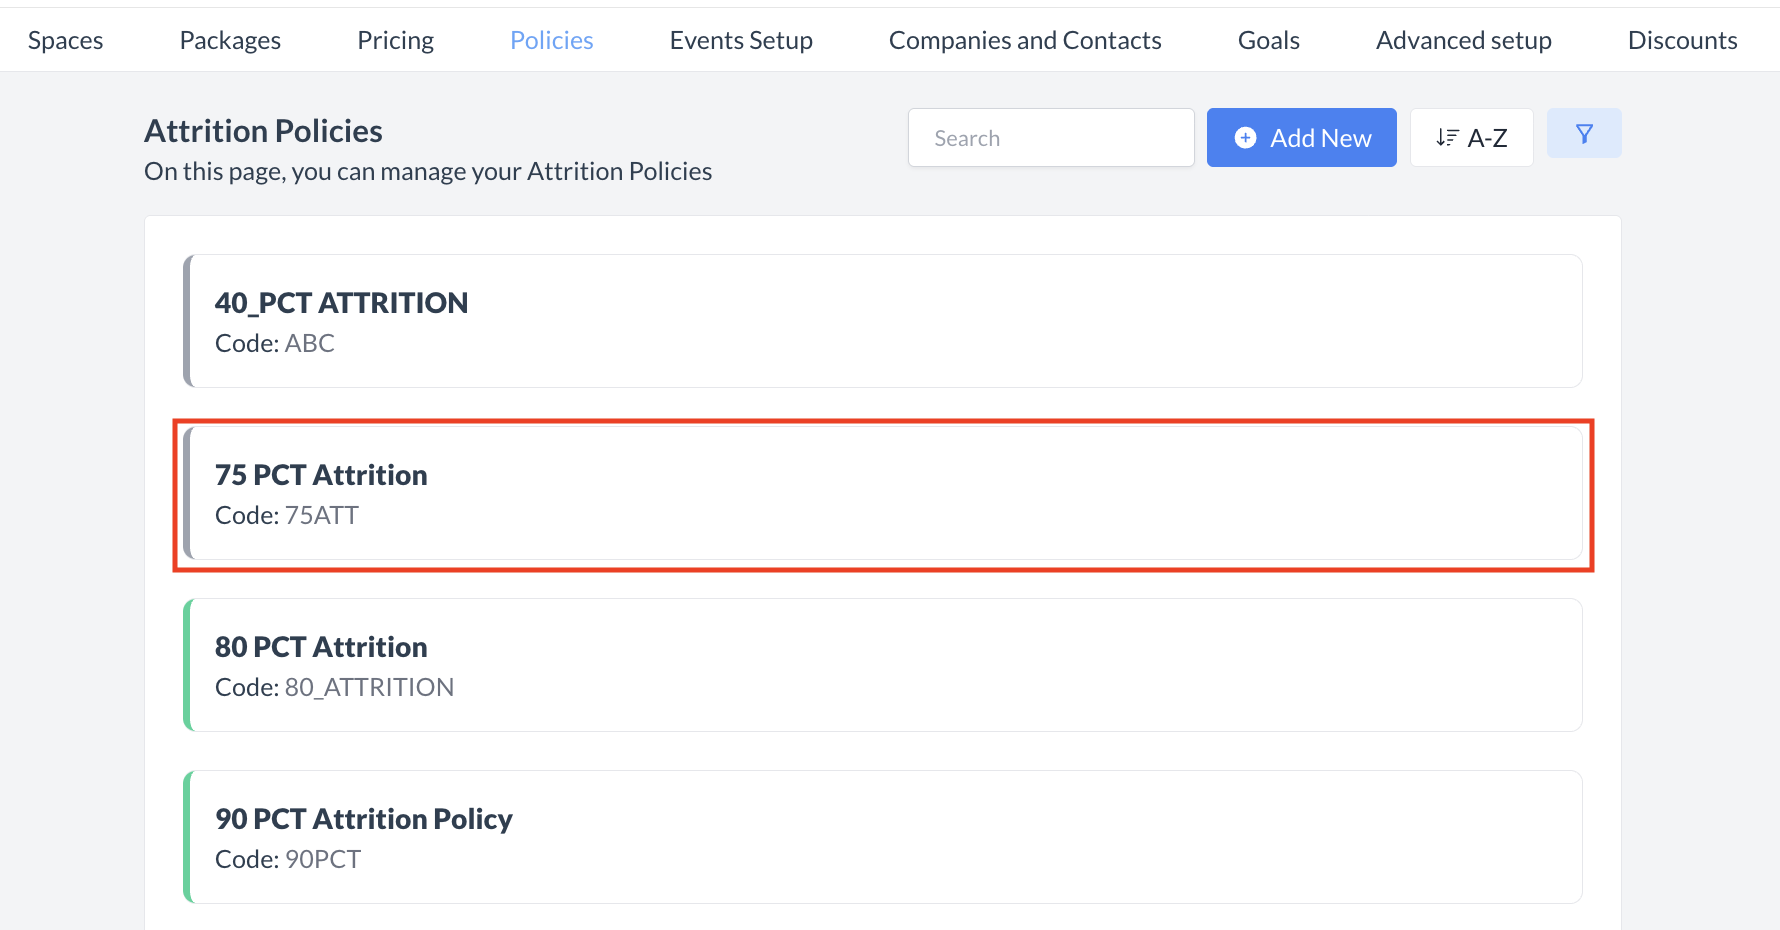
Task: Click the A-Z sort button
Action: click(x=1471, y=137)
